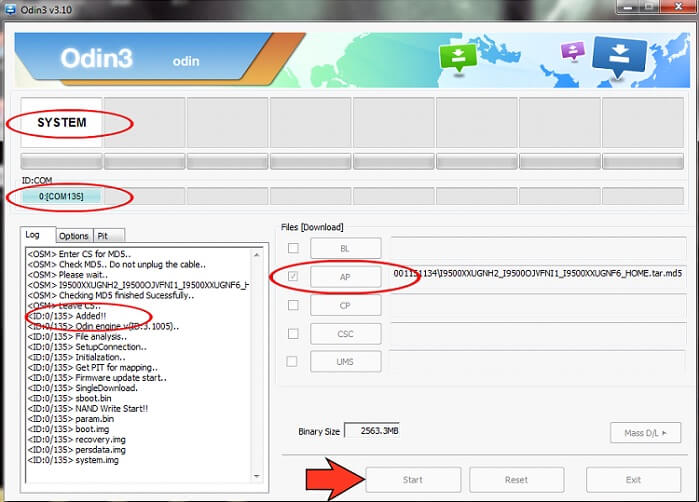Click the purple transfer bubble icon in banner
The width and height of the screenshot is (699, 502).
click(x=573, y=50)
